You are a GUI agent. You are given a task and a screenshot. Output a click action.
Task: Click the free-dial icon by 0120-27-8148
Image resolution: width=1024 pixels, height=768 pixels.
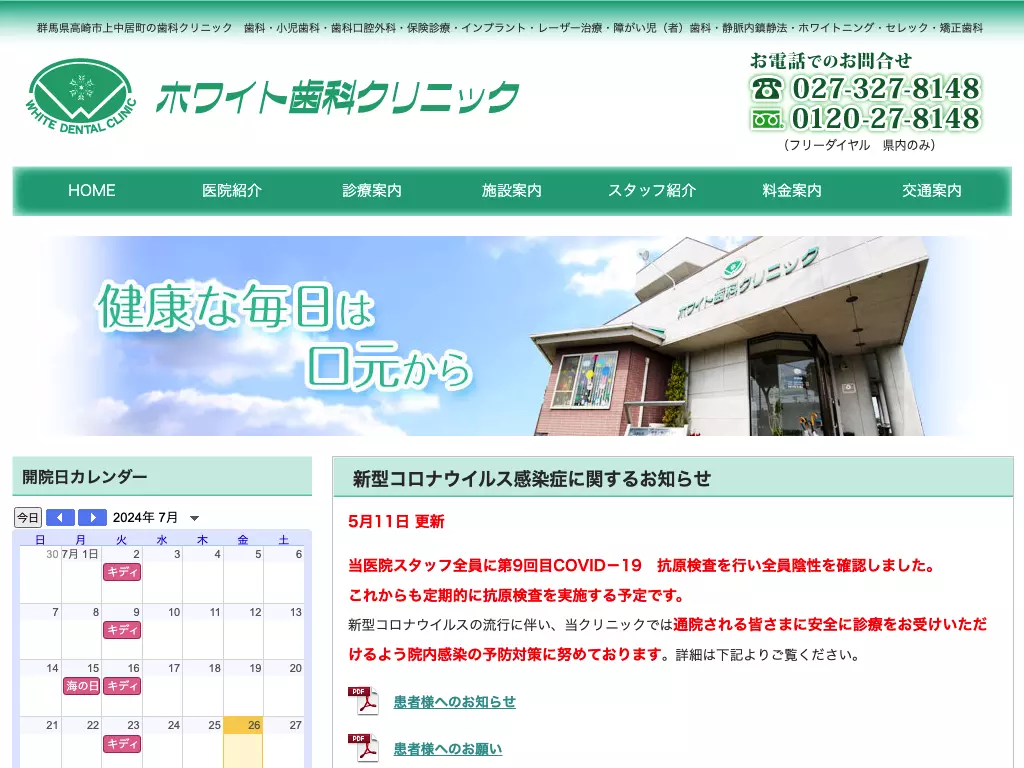point(767,119)
